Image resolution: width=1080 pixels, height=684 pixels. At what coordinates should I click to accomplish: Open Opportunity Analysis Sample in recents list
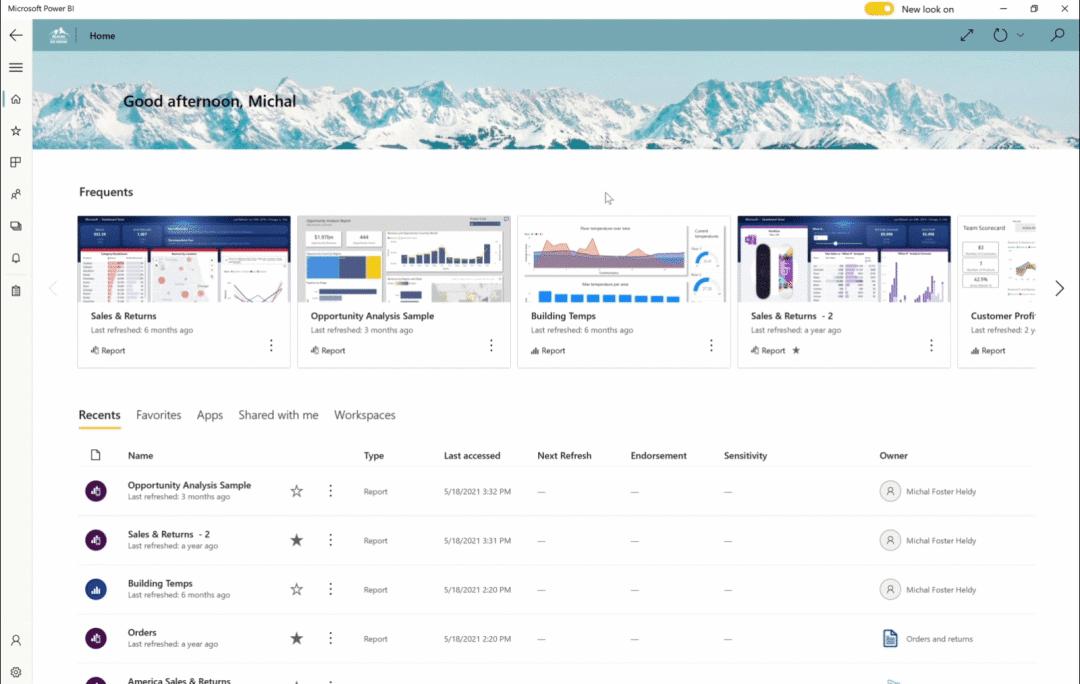pos(189,485)
